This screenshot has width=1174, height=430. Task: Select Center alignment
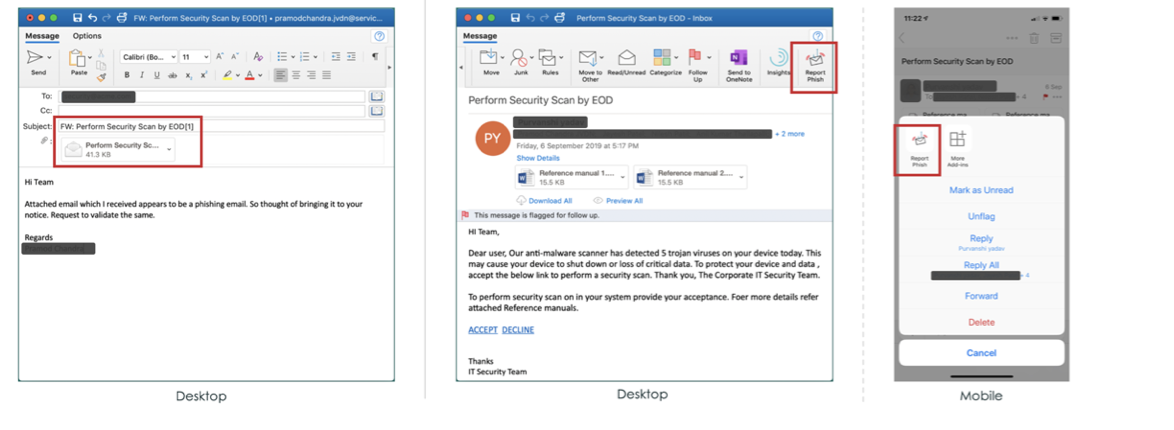(296, 76)
